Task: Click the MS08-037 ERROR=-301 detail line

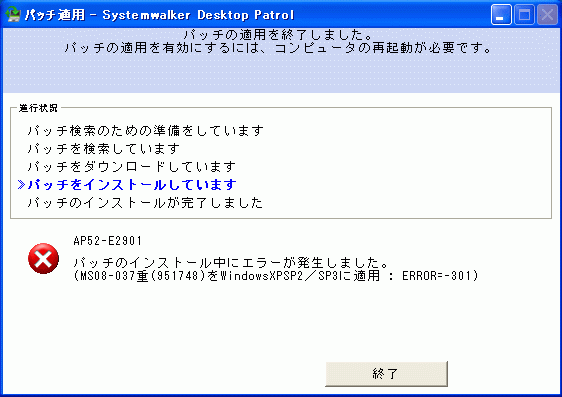Action: (276, 276)
